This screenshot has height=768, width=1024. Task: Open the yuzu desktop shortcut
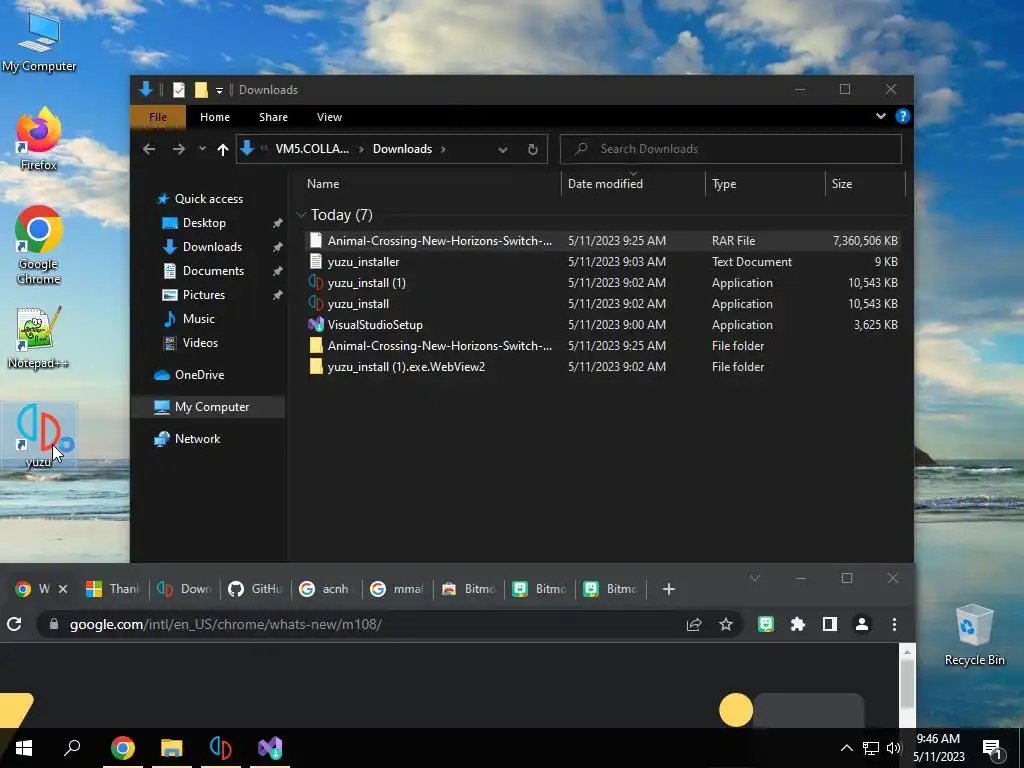click(x=38, y=436)
